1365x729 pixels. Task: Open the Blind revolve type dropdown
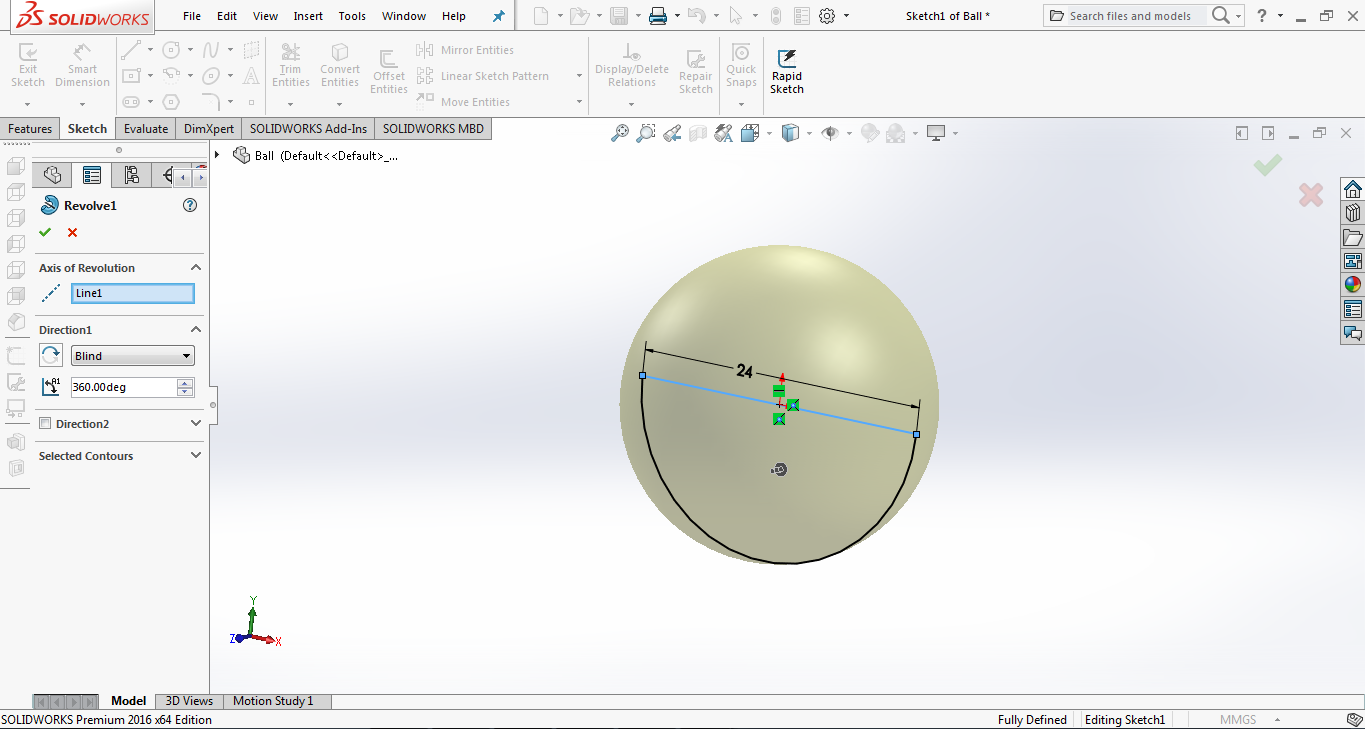(x=133, y=356)
